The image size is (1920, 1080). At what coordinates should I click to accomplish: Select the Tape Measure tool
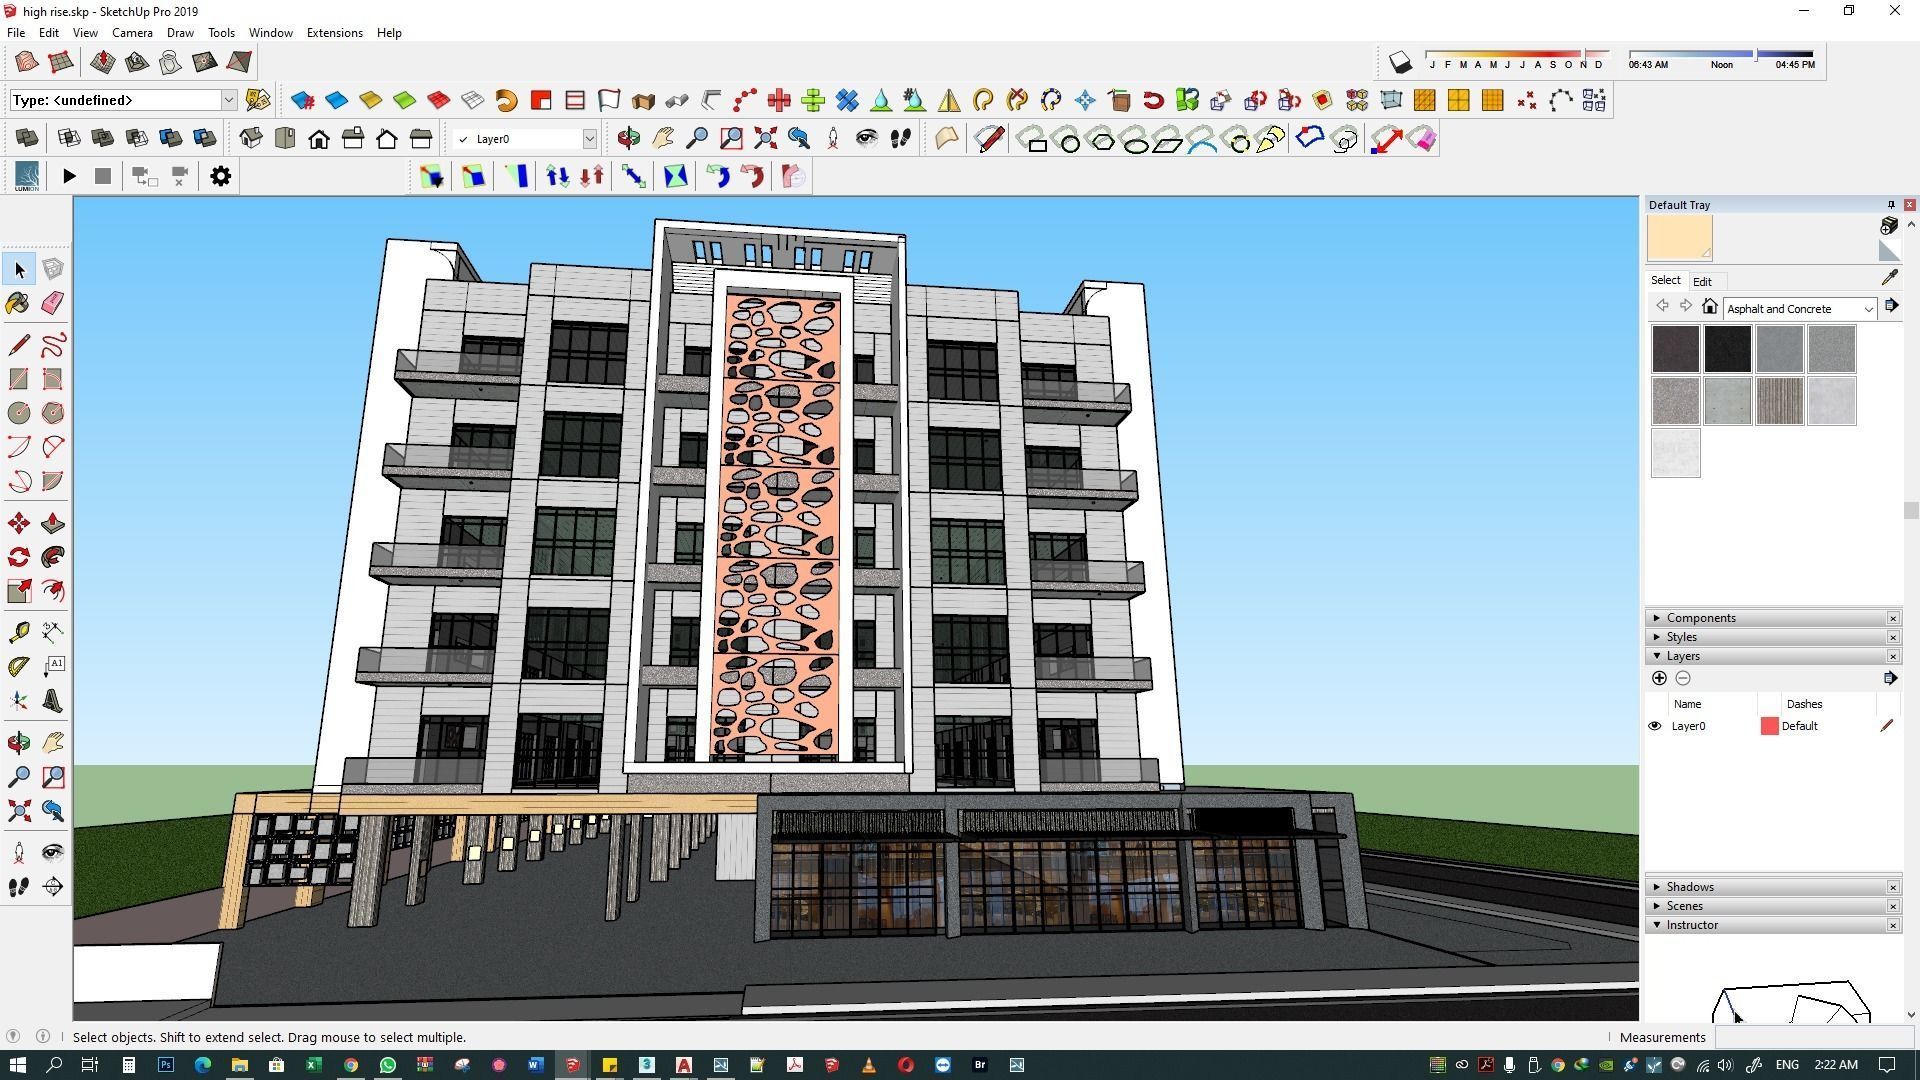tap(19, 632)
